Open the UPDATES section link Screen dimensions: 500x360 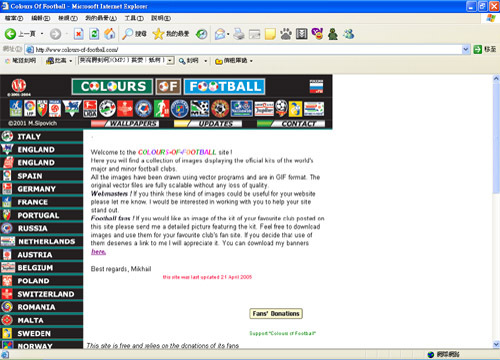click(x=208, y=124)
